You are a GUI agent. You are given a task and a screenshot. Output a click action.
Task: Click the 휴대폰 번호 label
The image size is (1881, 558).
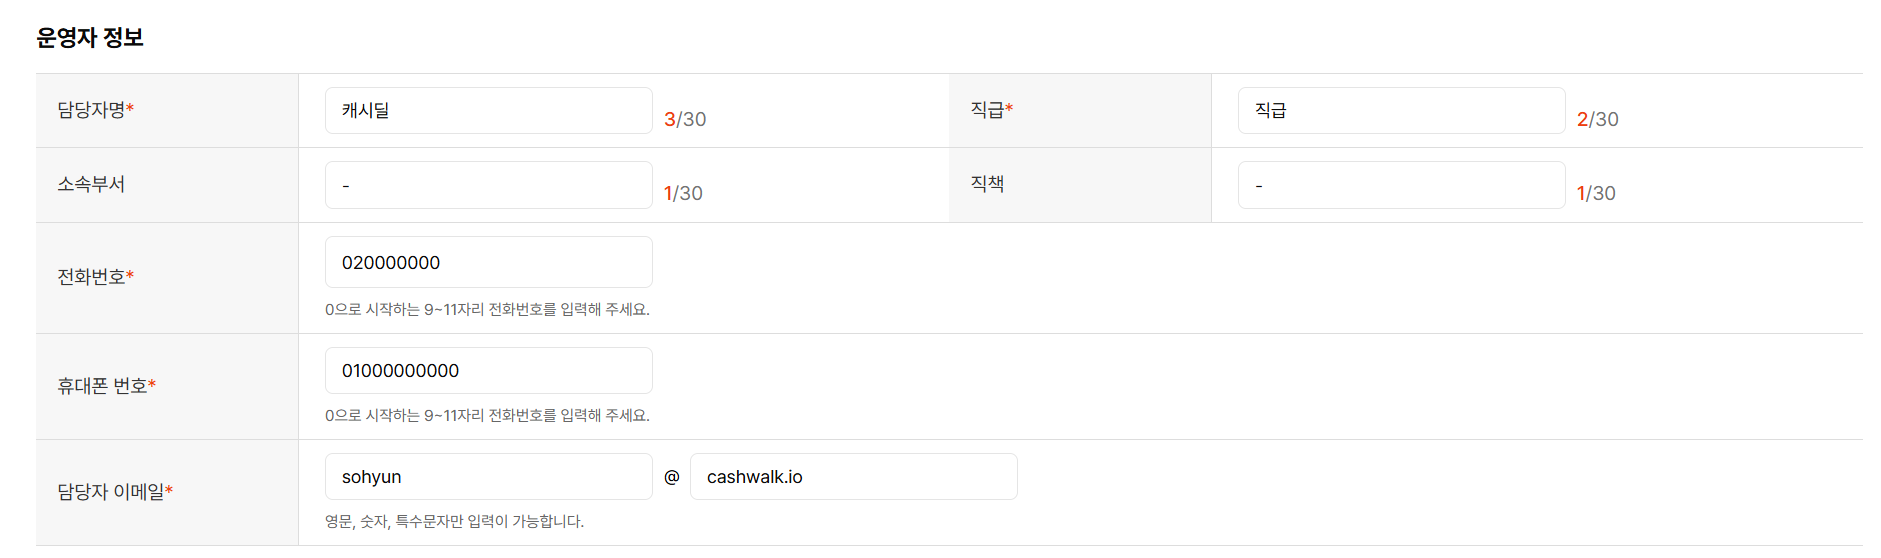pyautogui.click(x=103, y=386)
